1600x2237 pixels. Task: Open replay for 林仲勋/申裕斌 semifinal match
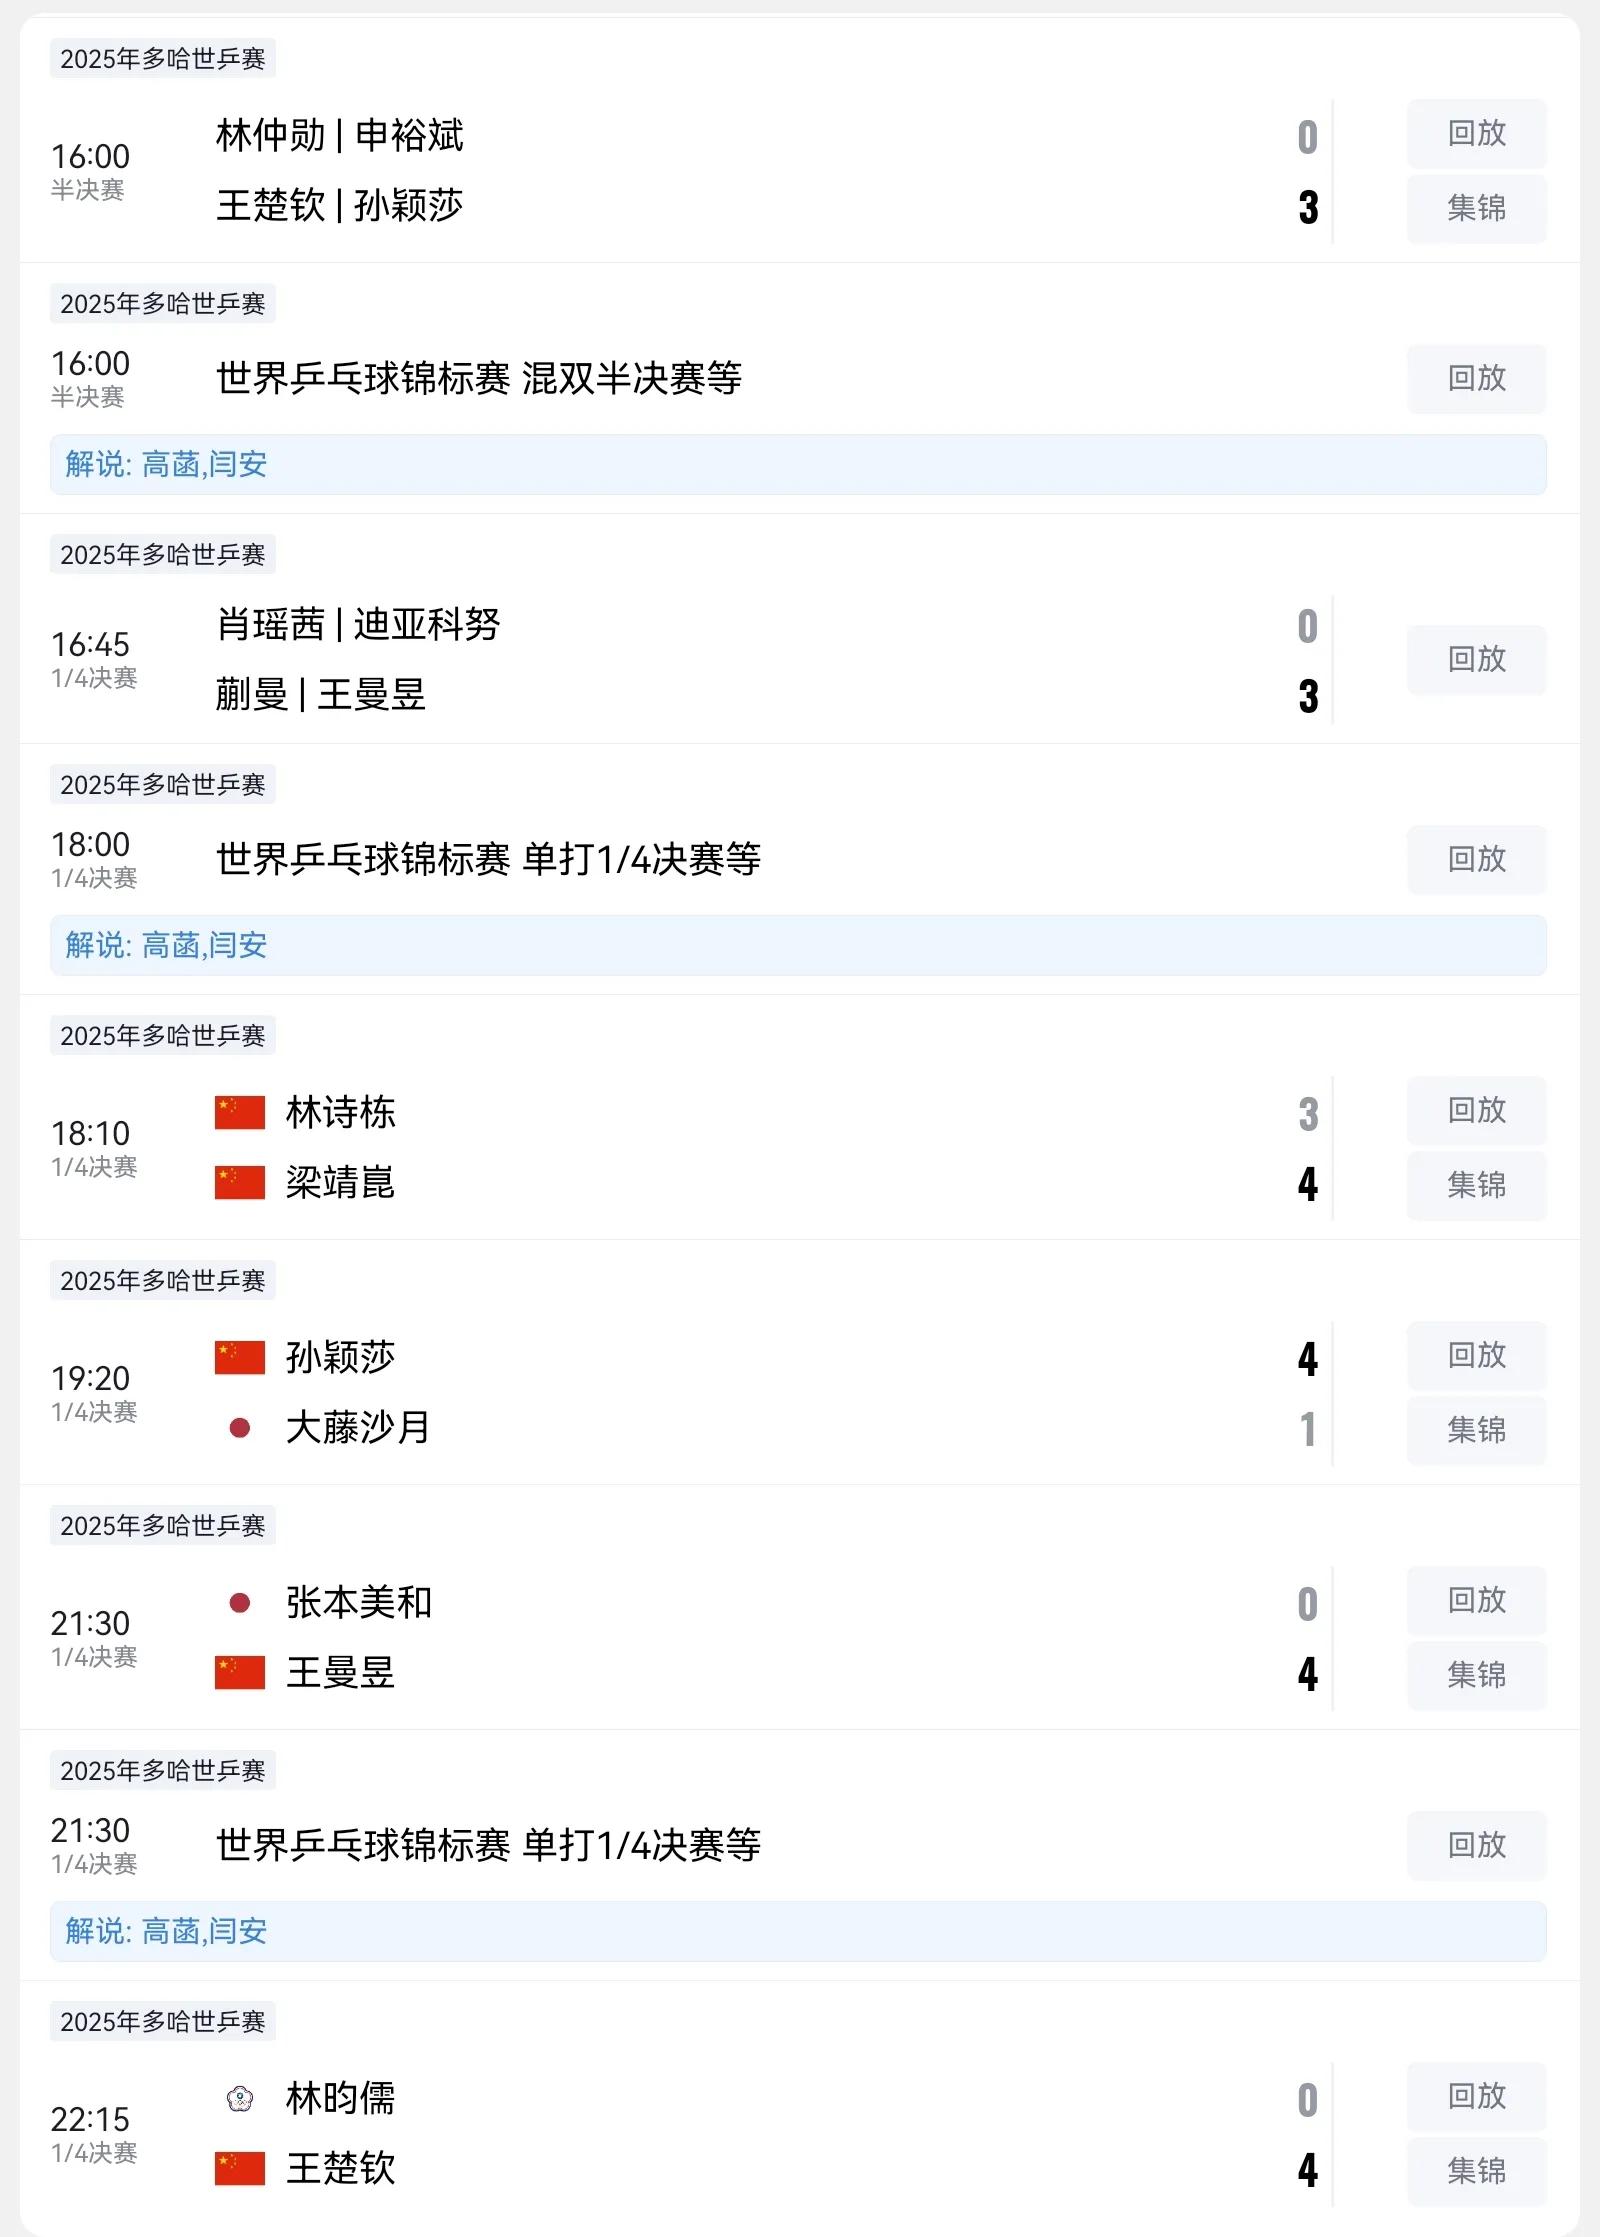coord(1476,133)
